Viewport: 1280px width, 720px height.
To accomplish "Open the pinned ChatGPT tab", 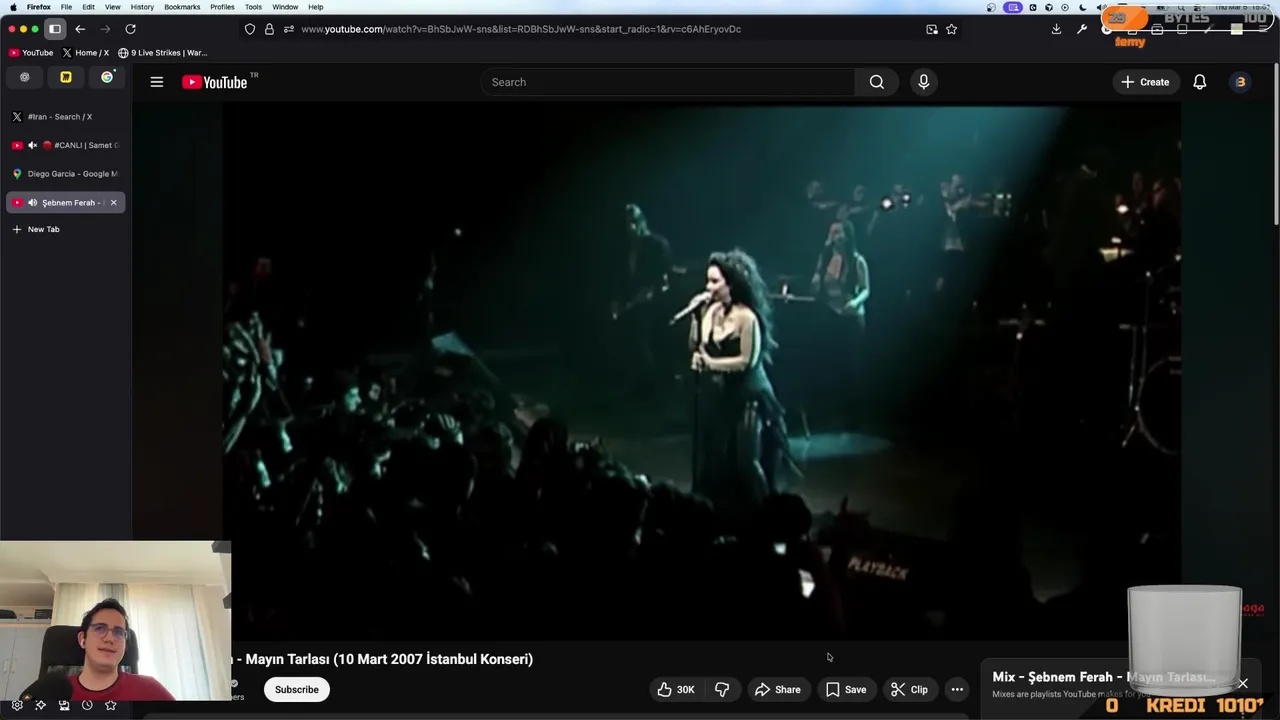I will [24, 77].
